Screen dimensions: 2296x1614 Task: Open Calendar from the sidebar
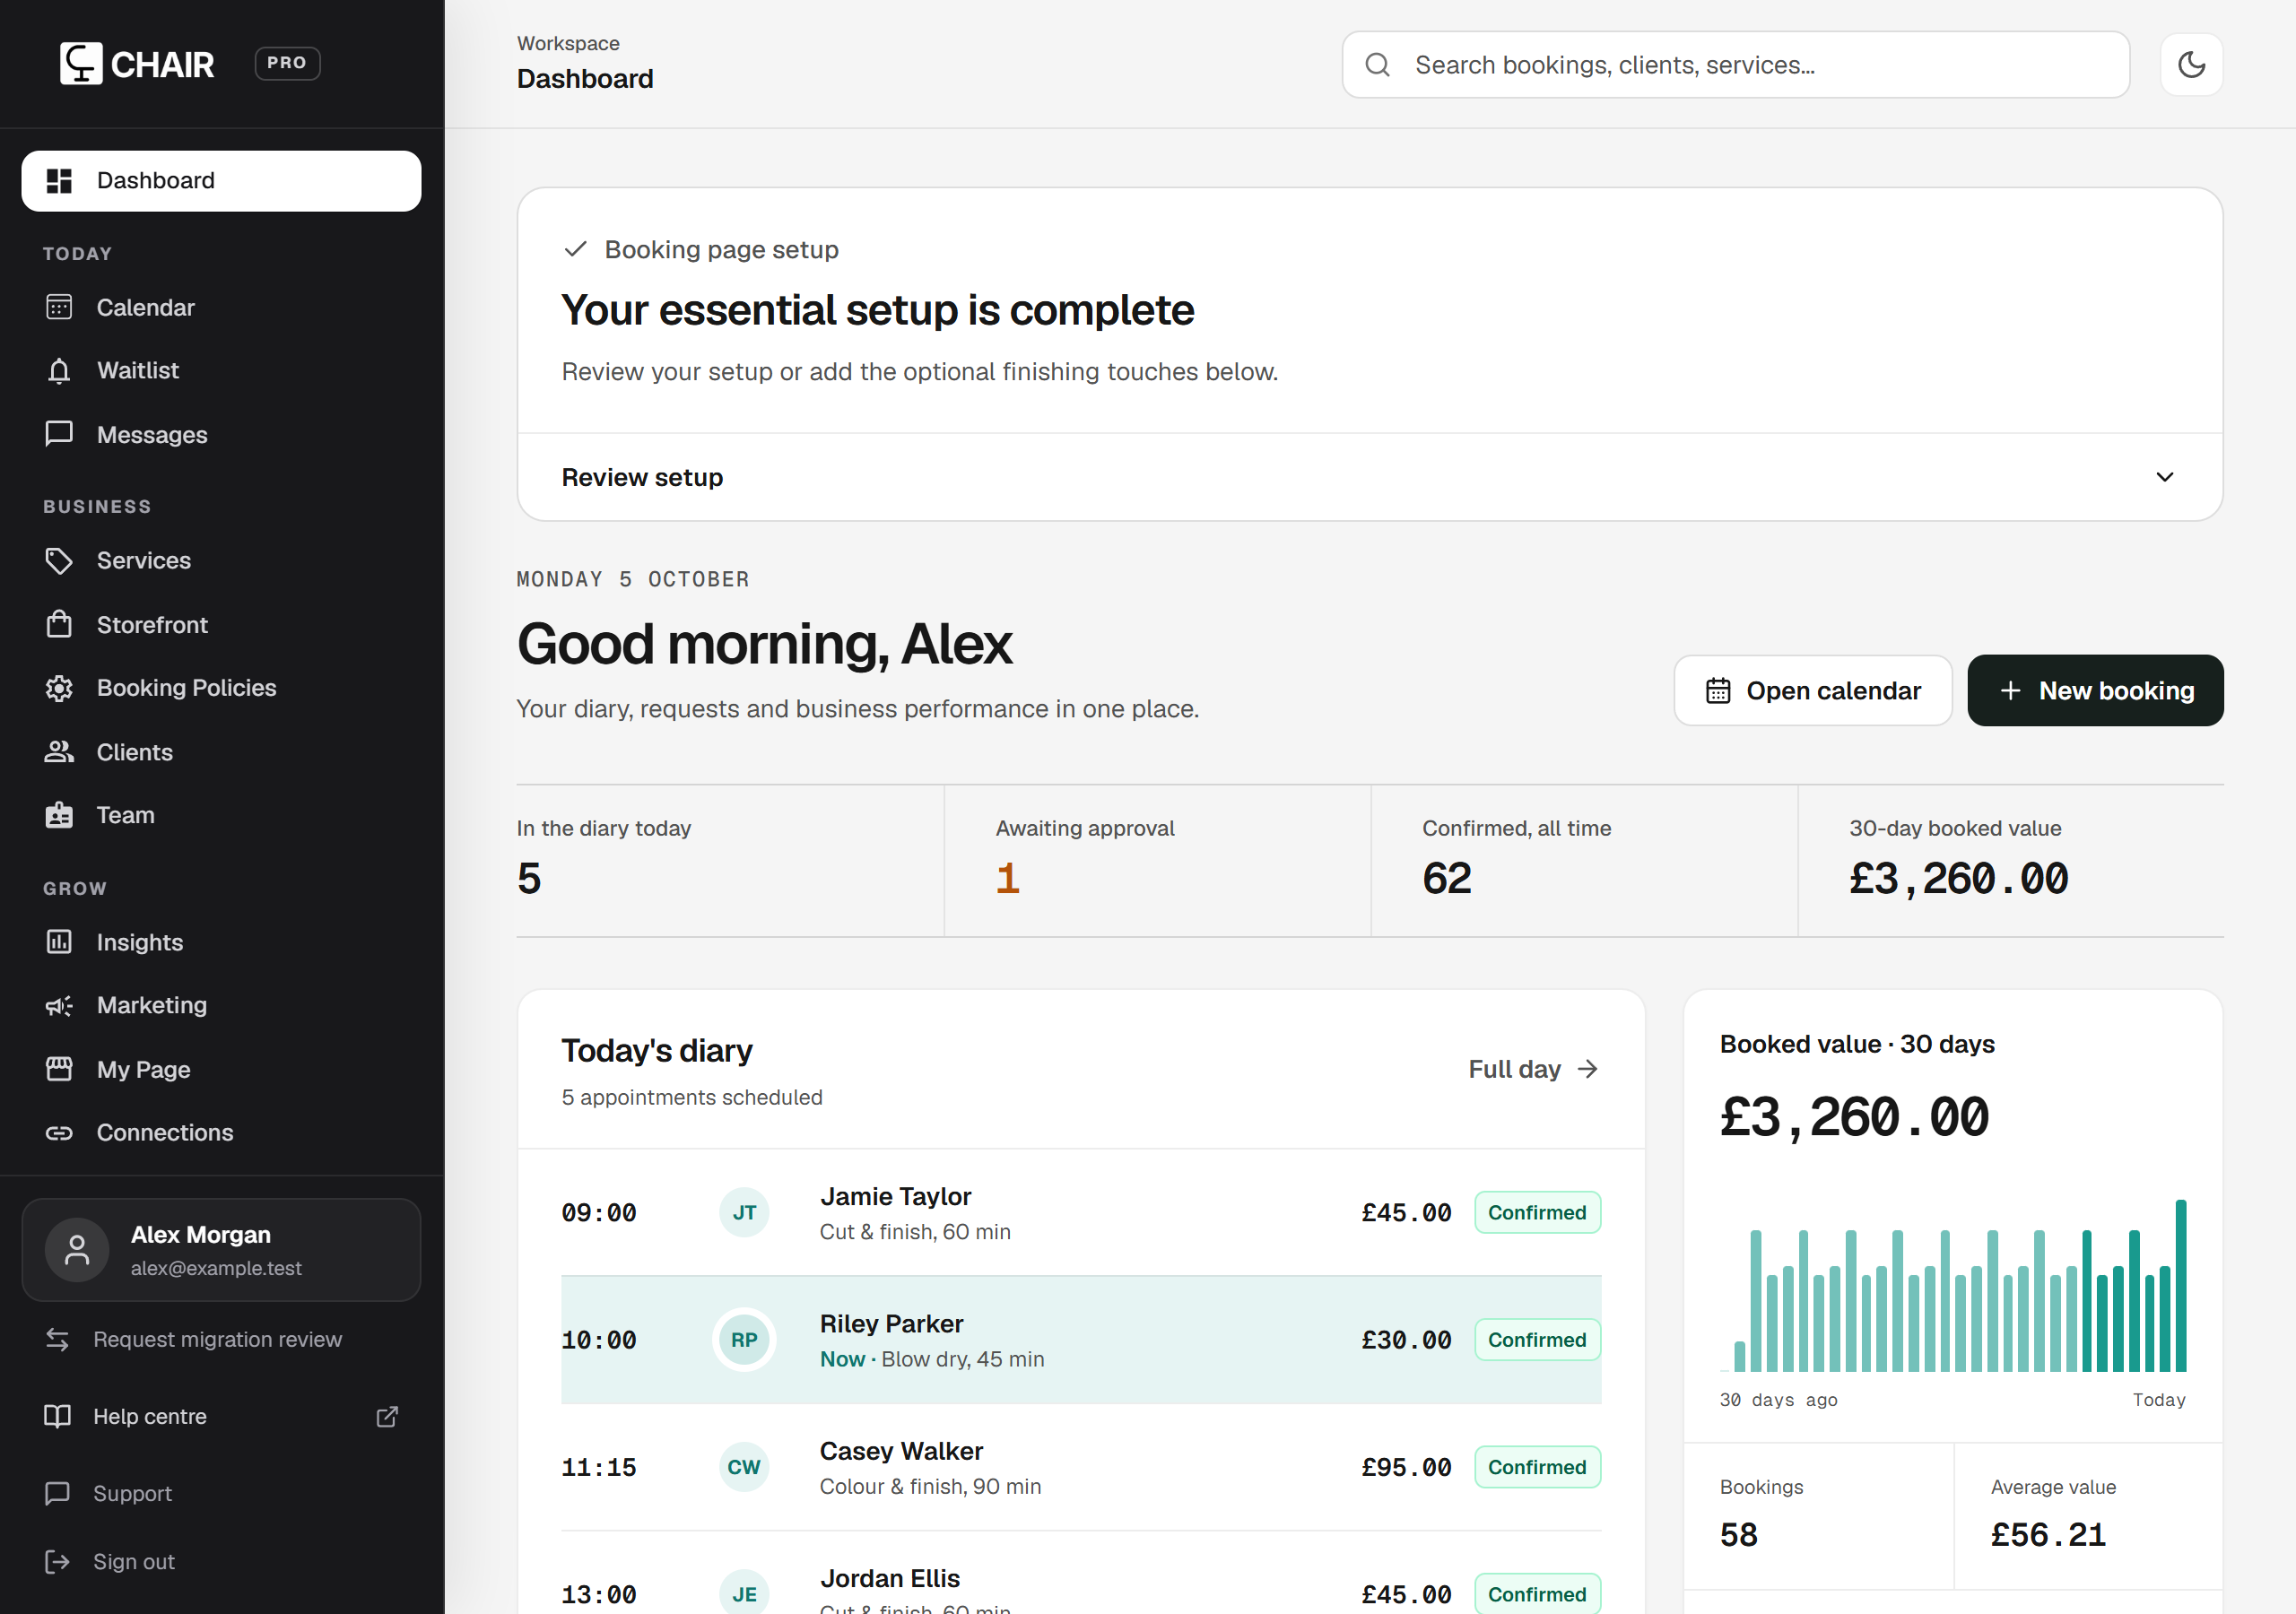coord(221,307)
